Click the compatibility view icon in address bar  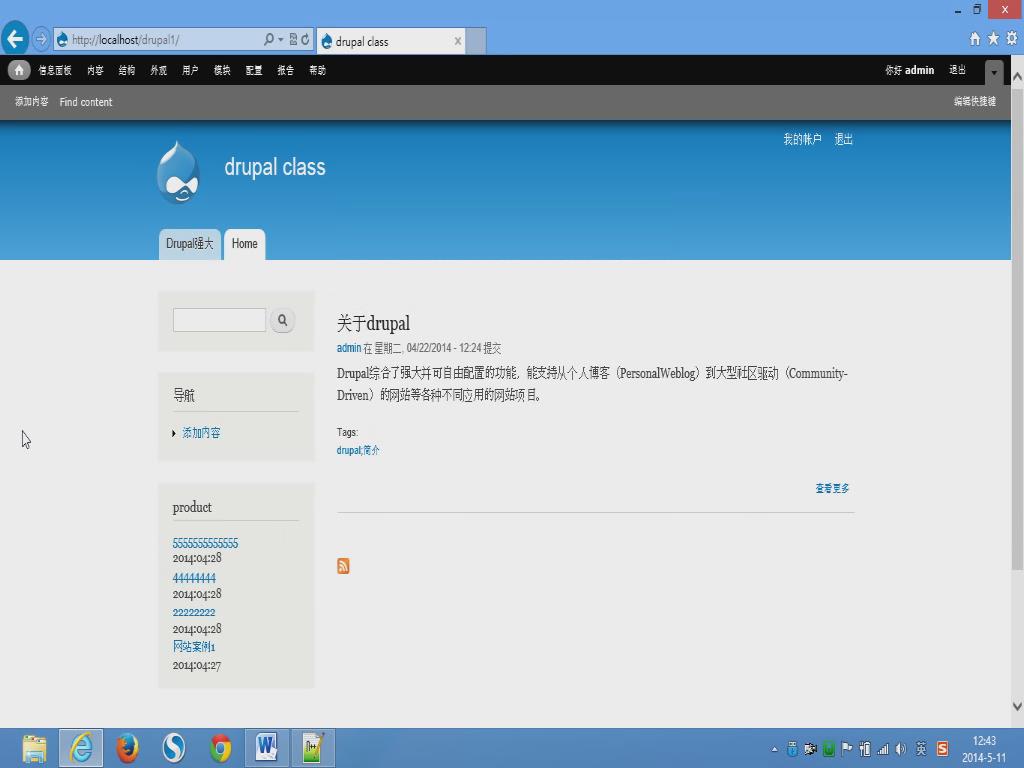tap(293, 39)
